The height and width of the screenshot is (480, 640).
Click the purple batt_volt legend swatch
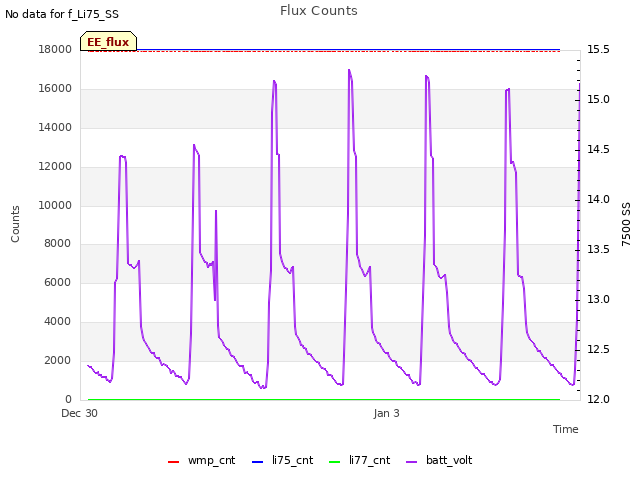tap(412, 462)
